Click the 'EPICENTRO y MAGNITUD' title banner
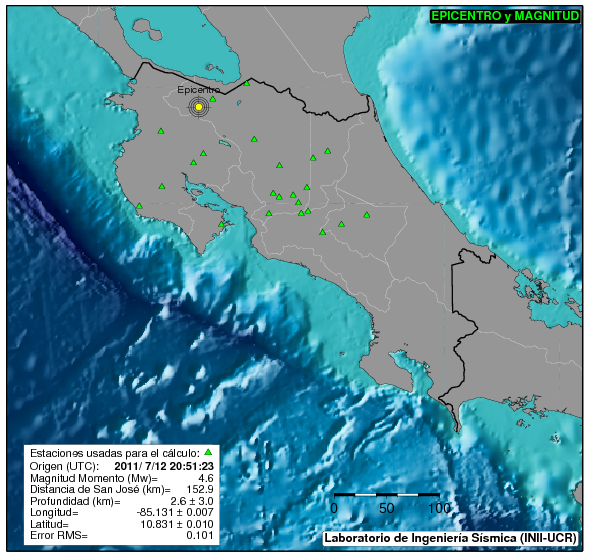590x560 pixels. (x=505, y=16)
